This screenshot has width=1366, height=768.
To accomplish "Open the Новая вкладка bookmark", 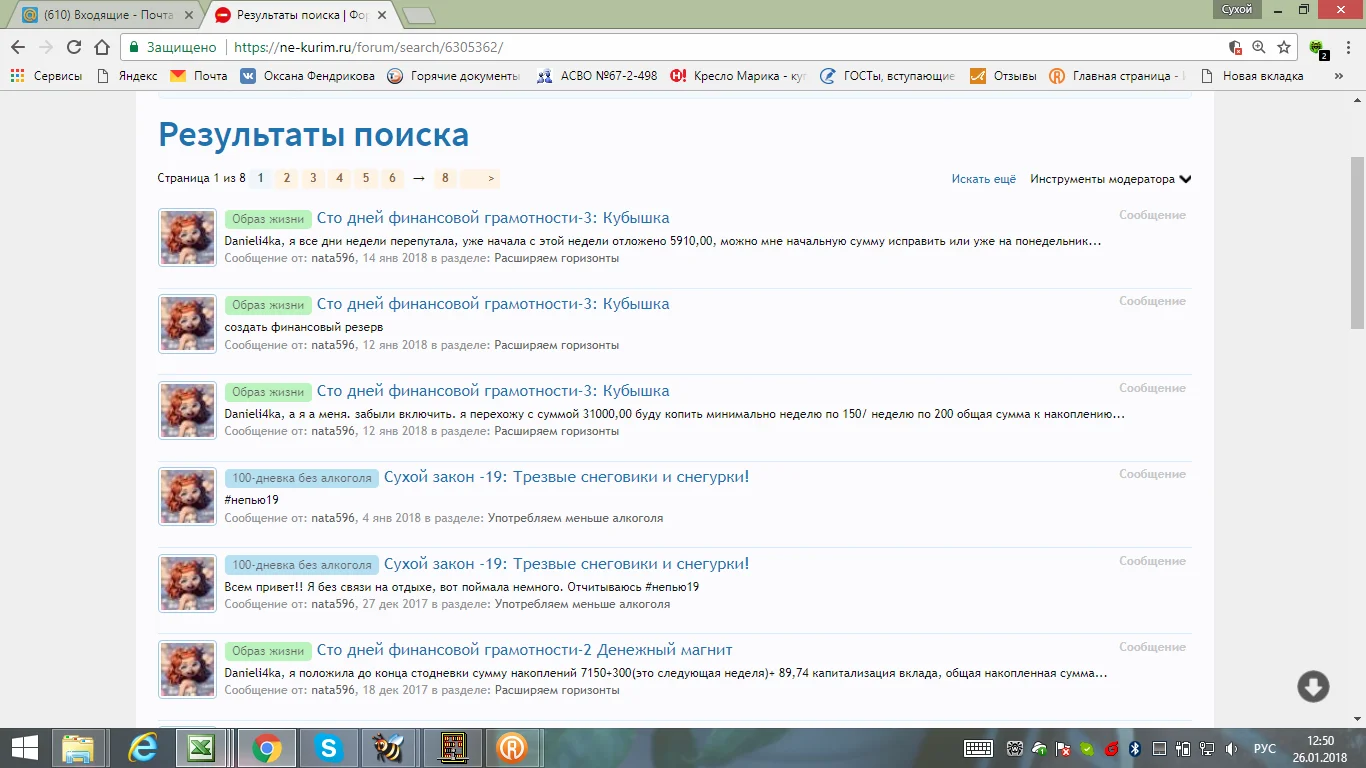I will (1251, 76).
